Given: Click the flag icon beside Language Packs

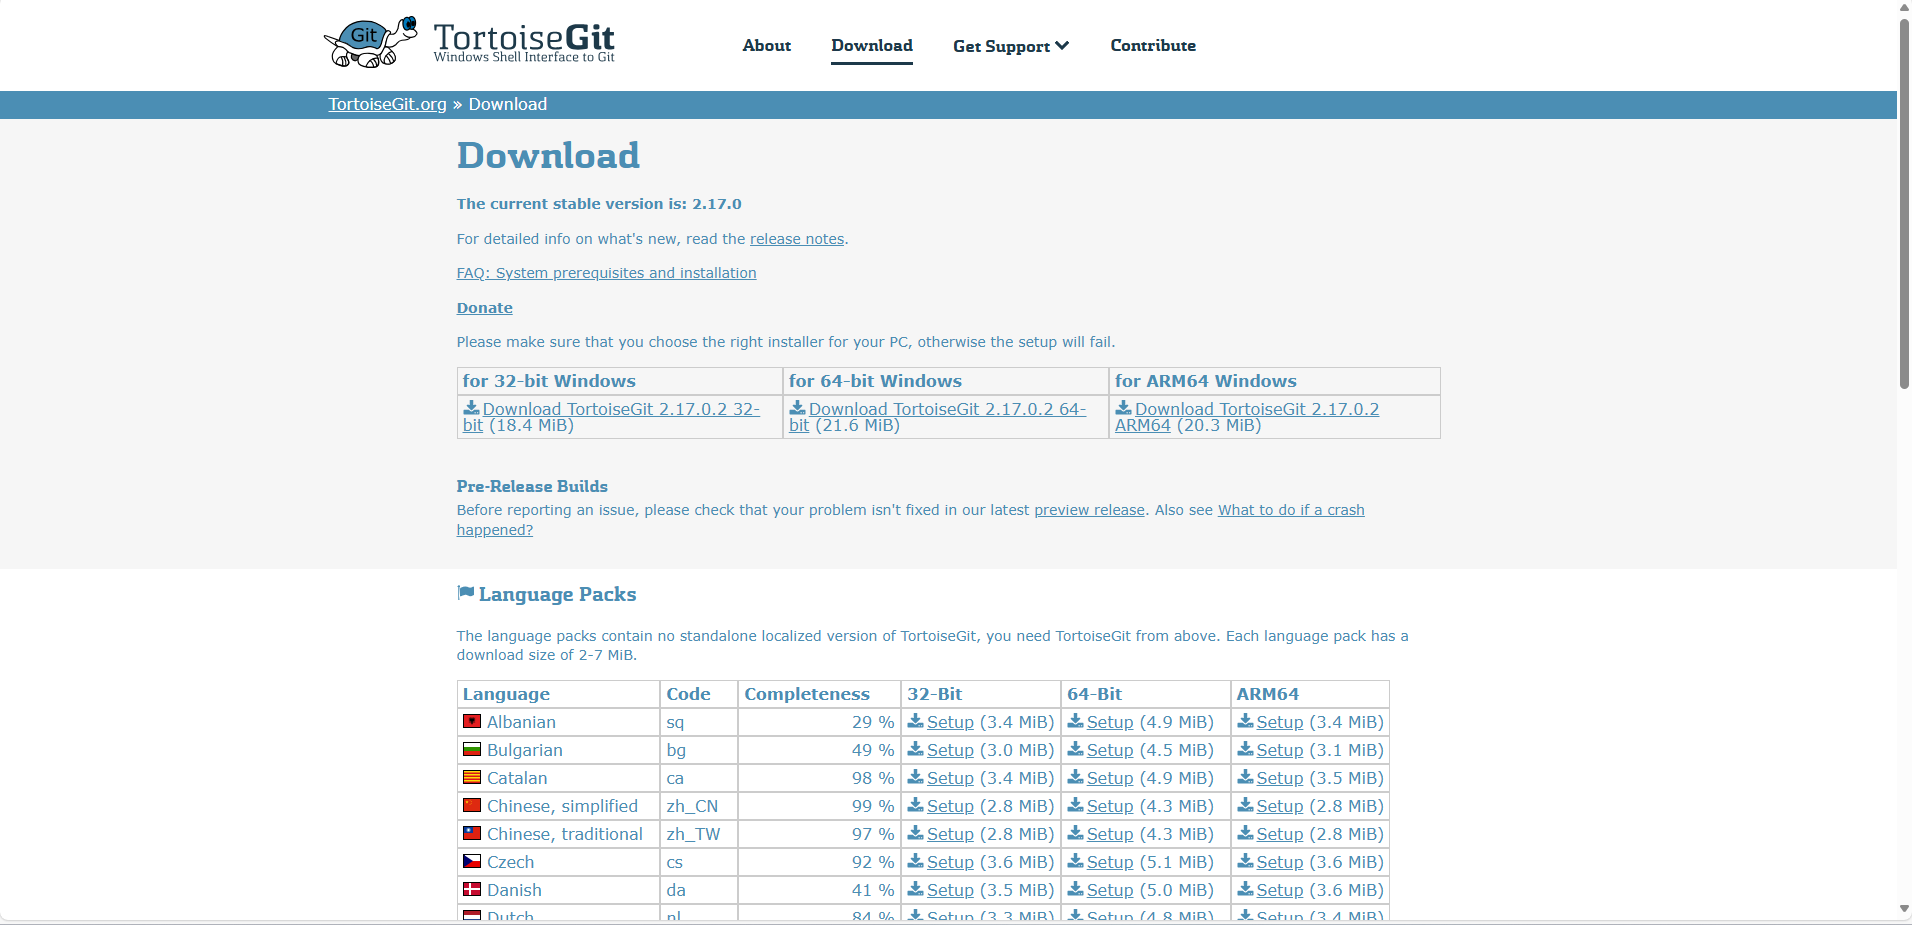Looking at the screenshot, I should coord(465,593).
